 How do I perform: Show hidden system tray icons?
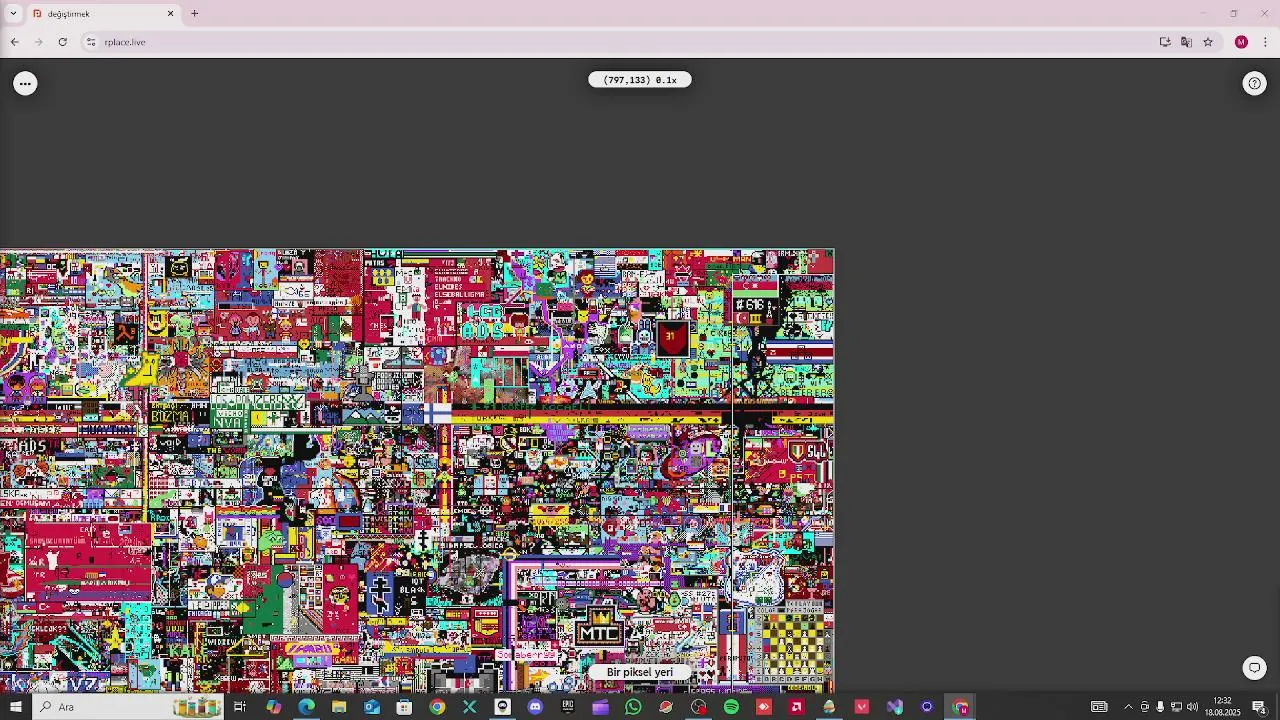[1128, 707]
